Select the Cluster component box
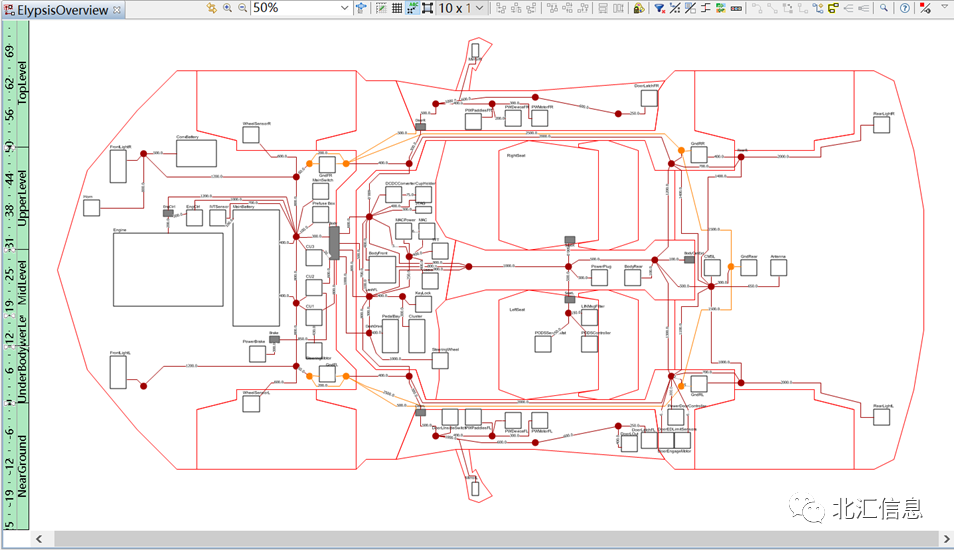The image size is (954, 550). tap(417, 336)
